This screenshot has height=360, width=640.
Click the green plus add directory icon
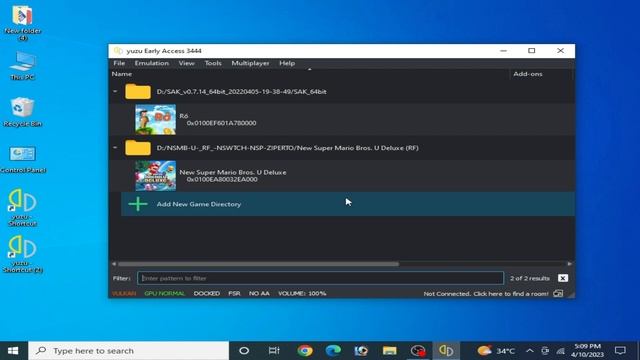point(138,204)
